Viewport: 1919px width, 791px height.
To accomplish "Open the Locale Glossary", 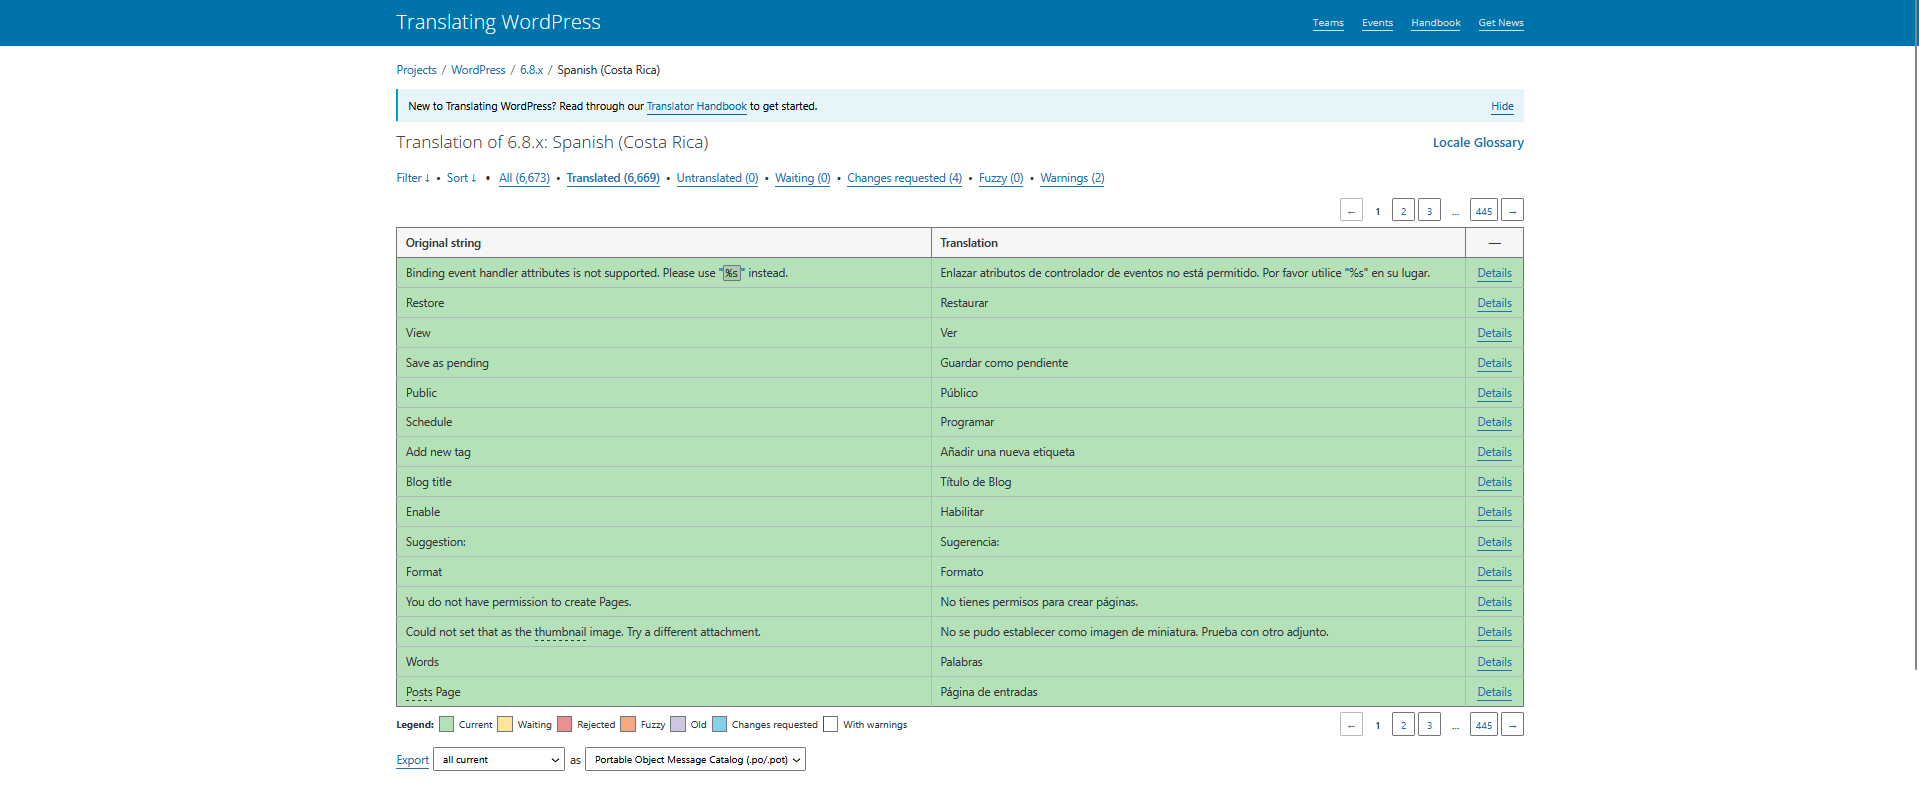I will tap(1478, 143).
